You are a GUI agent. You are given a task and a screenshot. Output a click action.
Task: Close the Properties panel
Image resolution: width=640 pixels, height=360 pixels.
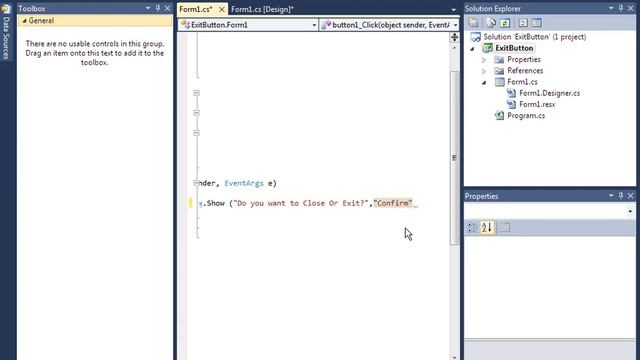coord(630,196)
